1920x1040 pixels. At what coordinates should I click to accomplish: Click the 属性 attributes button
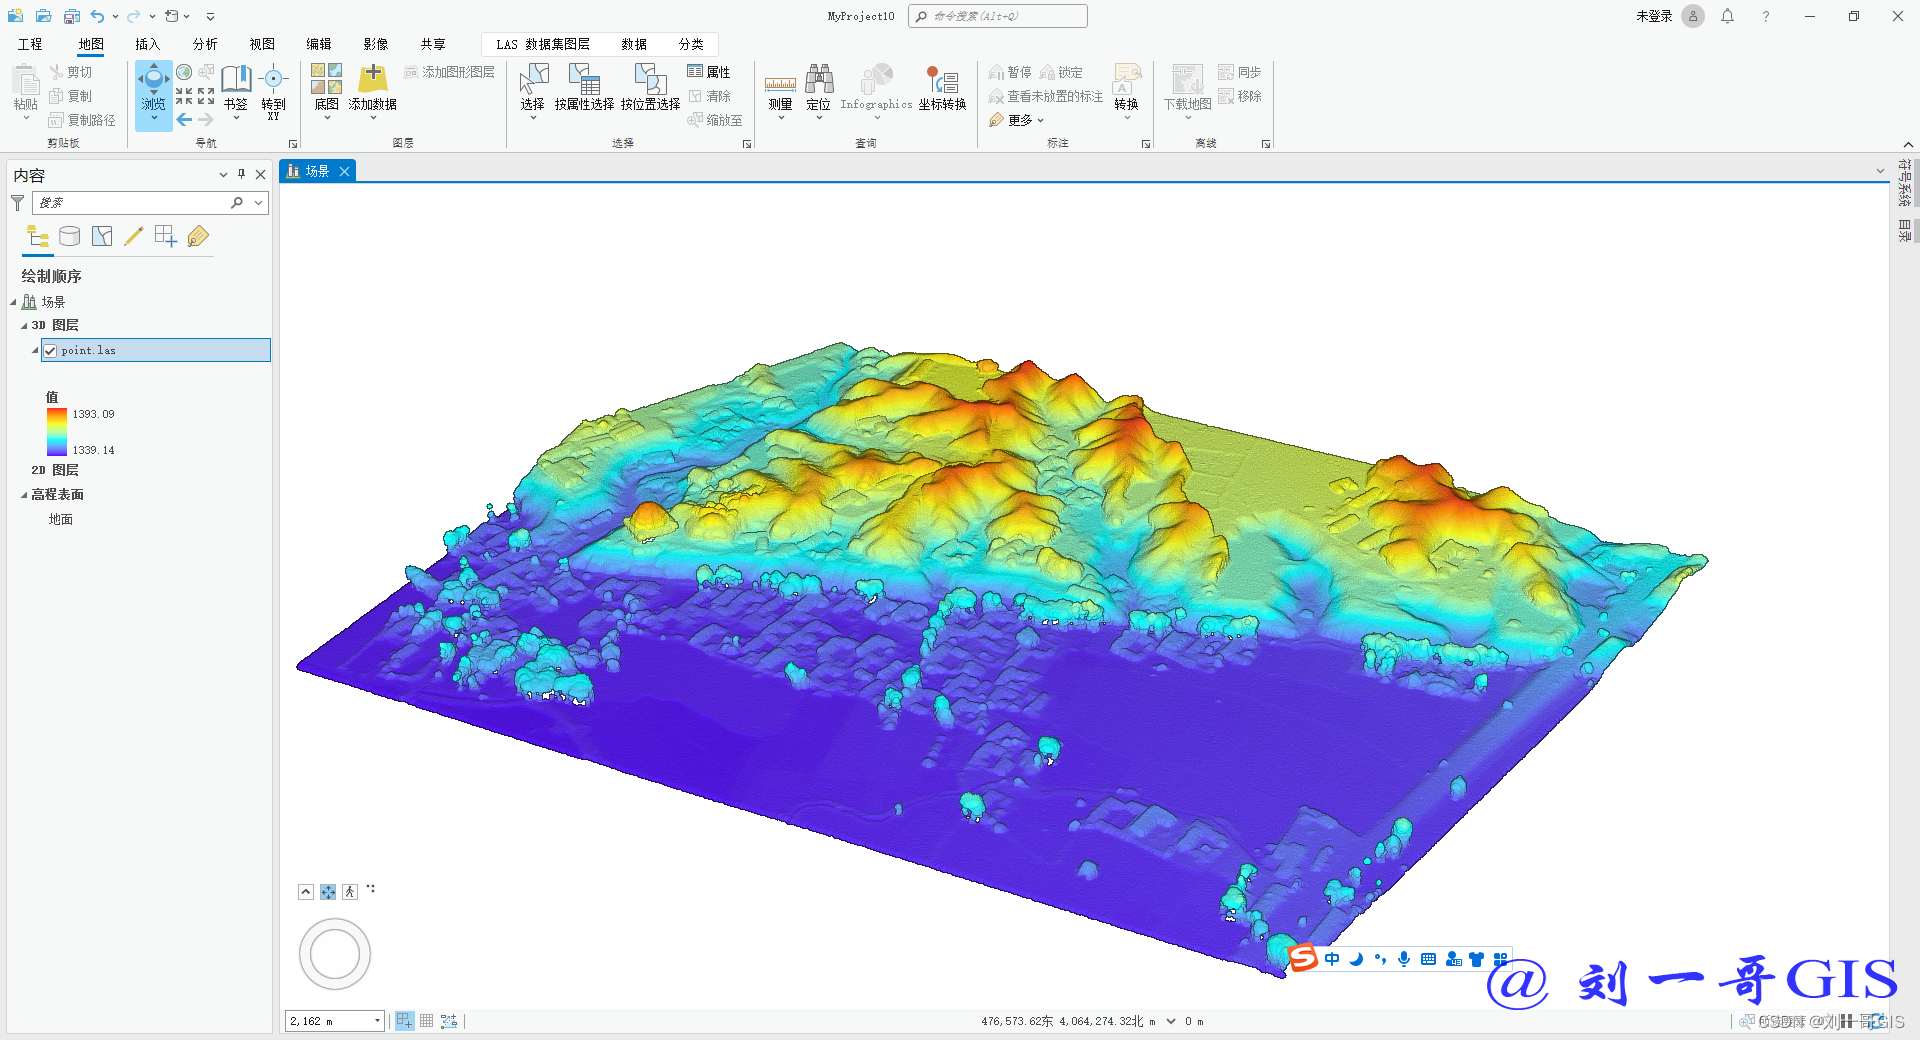709,72
